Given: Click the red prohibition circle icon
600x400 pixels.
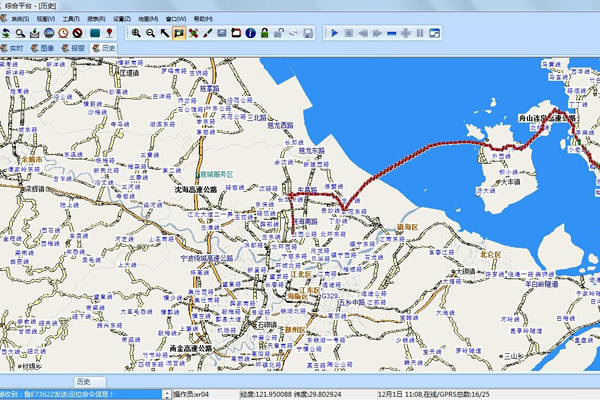Looking at the screenshot, I should pyautogui.click(x=76, y=33).
